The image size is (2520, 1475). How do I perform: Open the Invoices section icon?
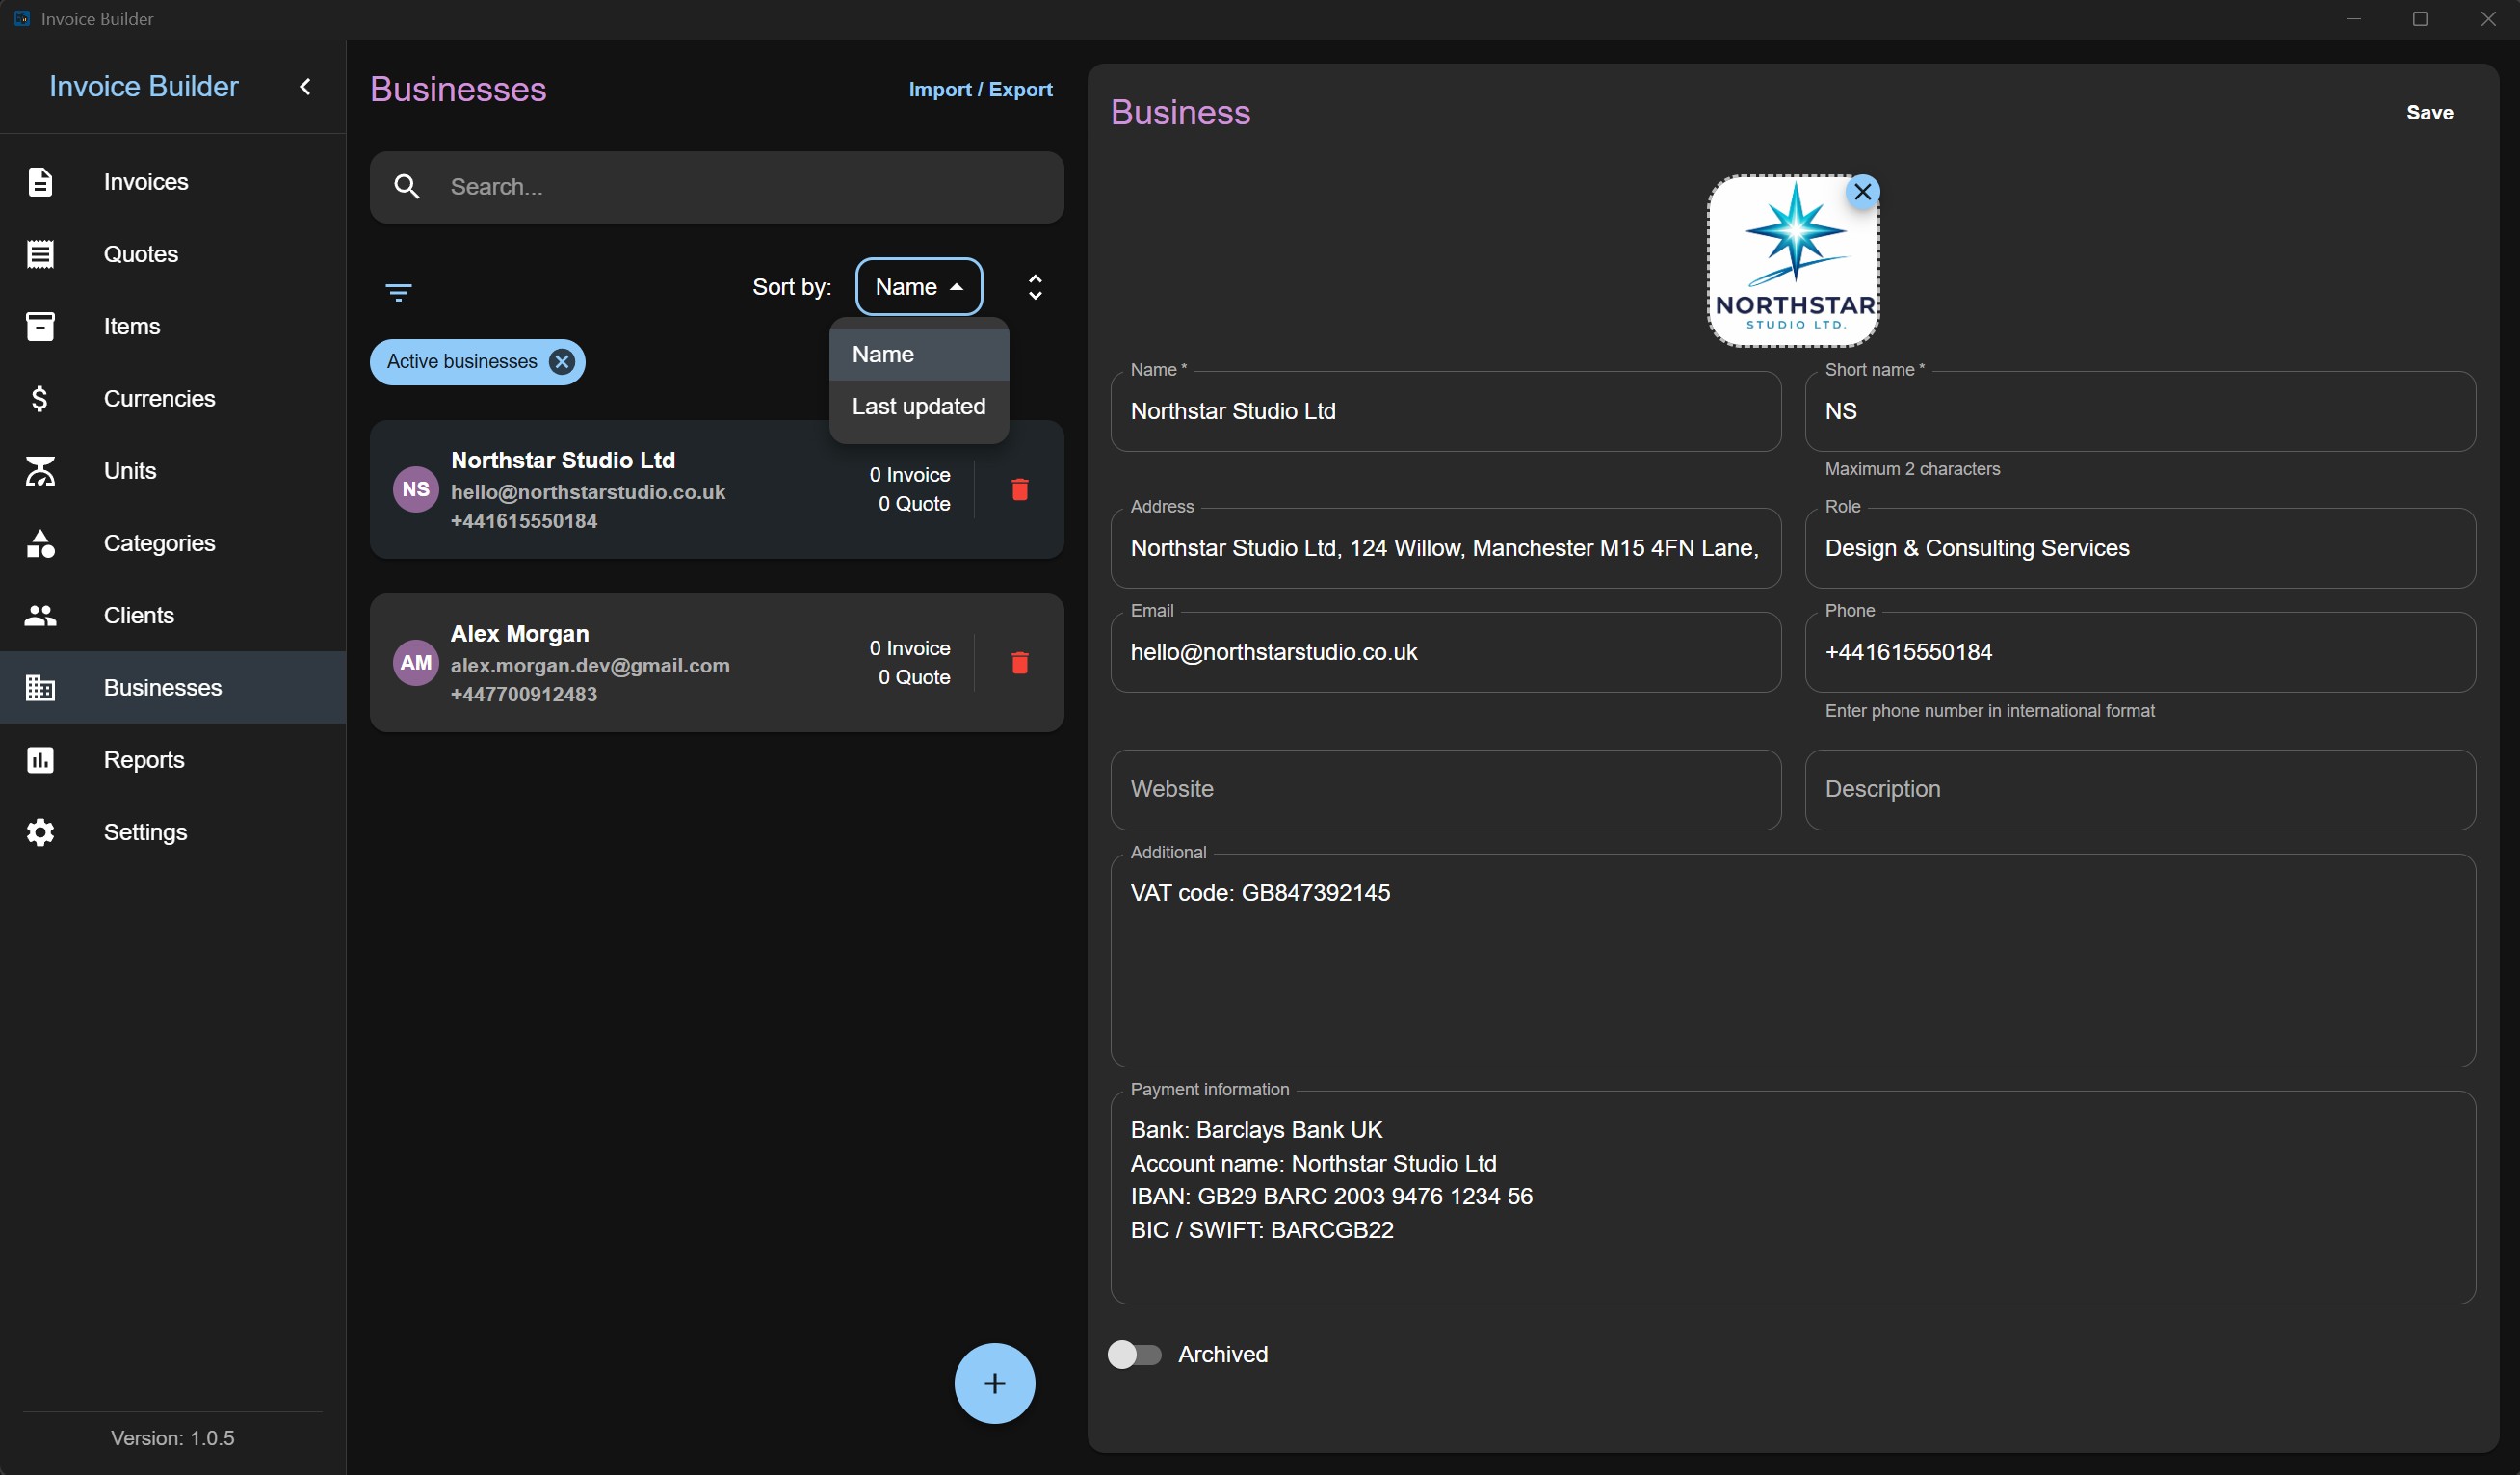pyautogui.click(x=40, y=182)
